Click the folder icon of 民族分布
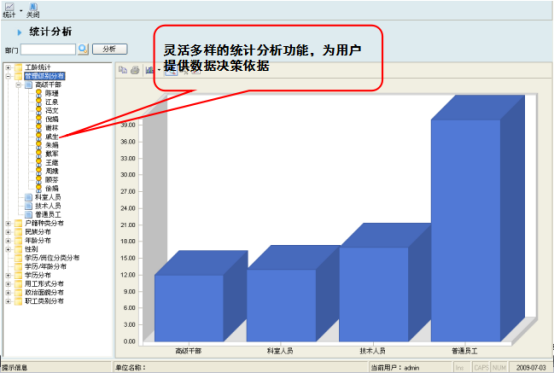The image size is (554, 373). point(18,232)
